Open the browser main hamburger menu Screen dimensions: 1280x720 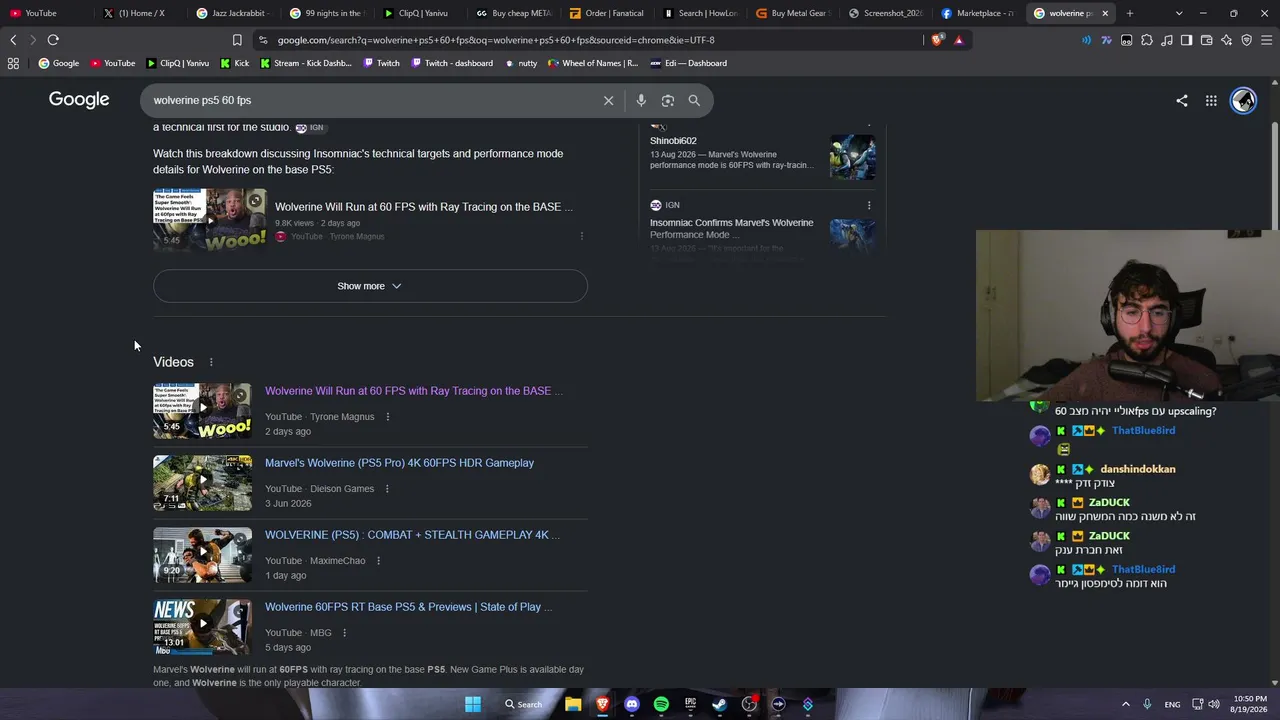pyautogui.click(x=1266, y=40)
